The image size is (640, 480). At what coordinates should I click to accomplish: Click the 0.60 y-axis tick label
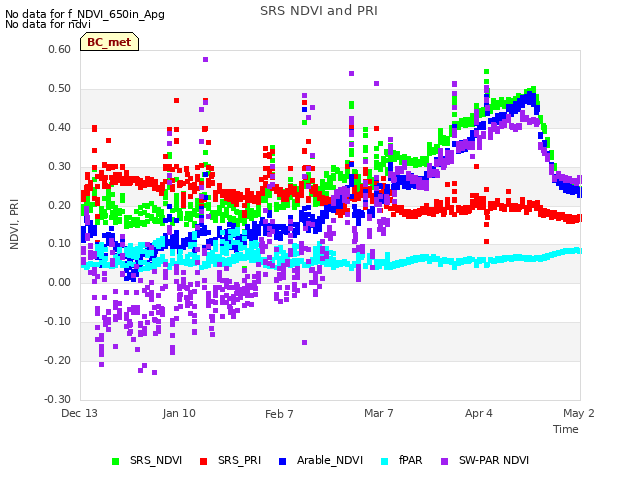pyautogui.click(x=60, y=49)
